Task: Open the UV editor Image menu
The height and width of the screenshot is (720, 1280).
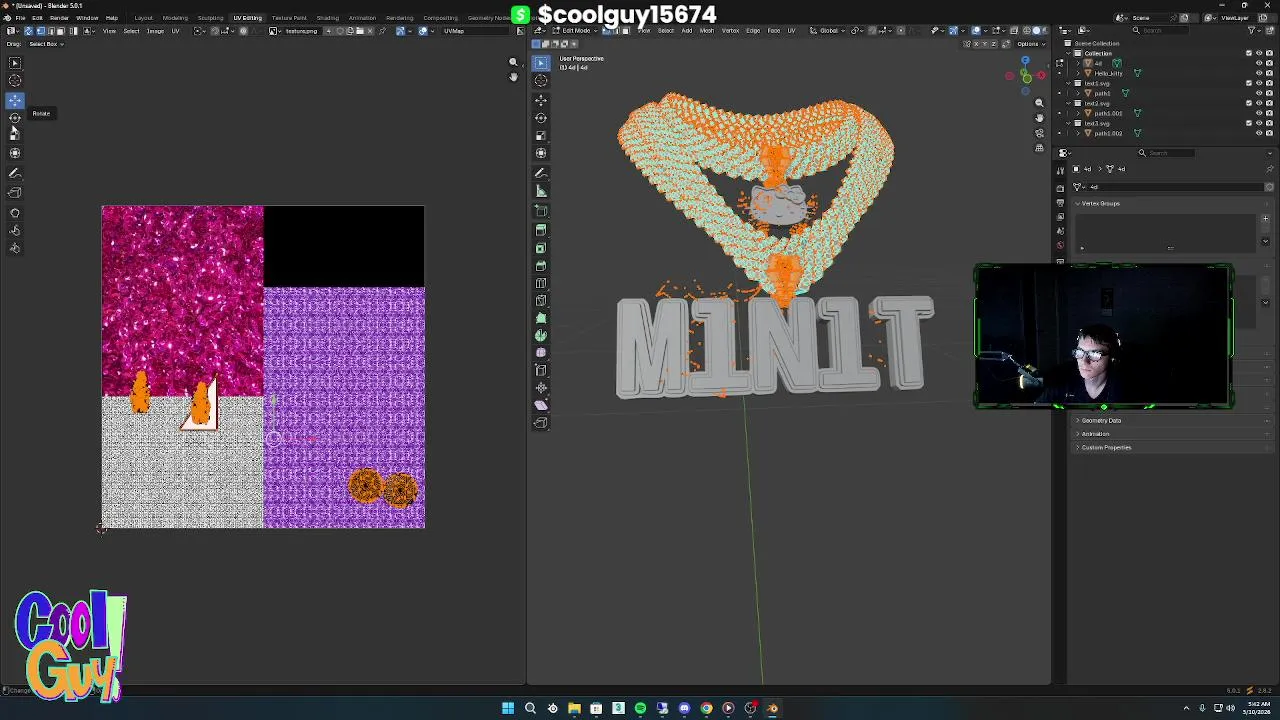Action: [155, 31]
